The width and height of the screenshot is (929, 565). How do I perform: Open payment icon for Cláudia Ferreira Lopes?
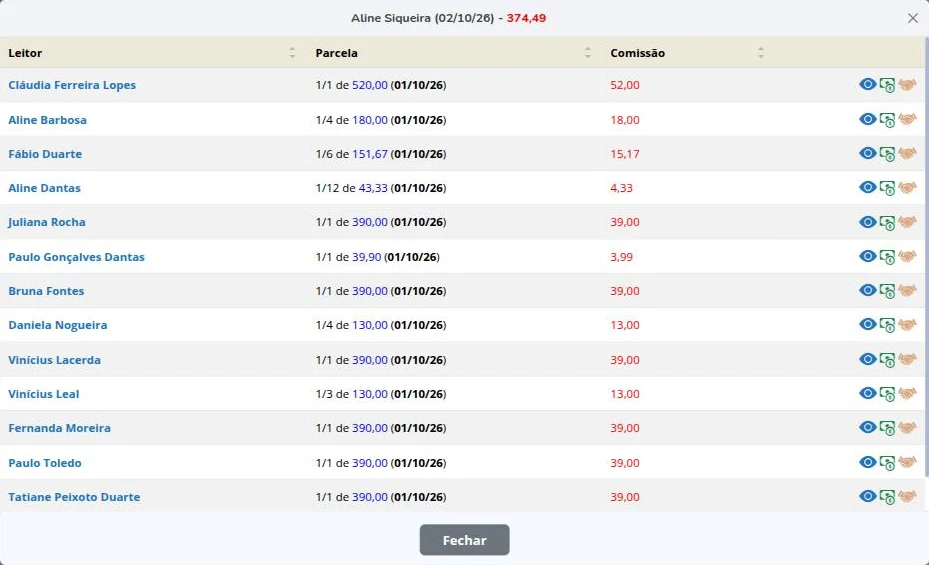pyautogui.click(x=887, y=85)
